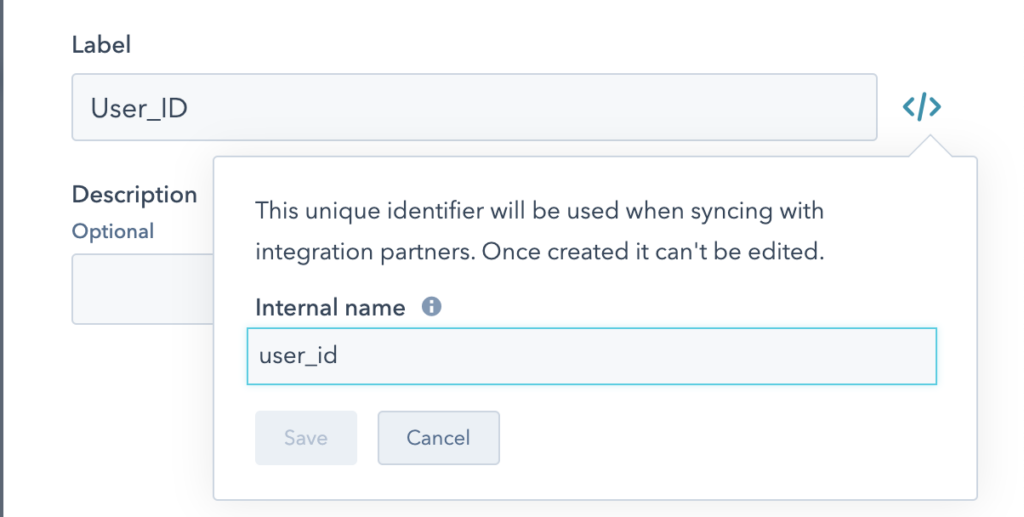The image size is (1024, 517).
Task: Click the empty area right of Cancel button
Action: (718, 437)
